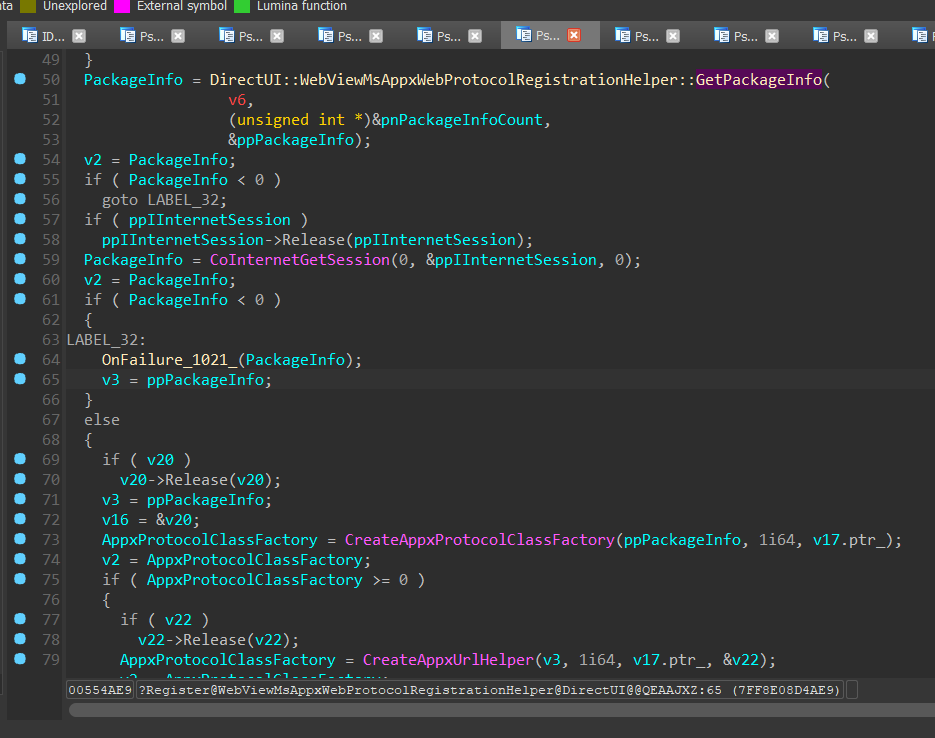Viewport: 935px width, 738px height.
Task: Click the icon of the ID... tab
Action: [29, 36]
